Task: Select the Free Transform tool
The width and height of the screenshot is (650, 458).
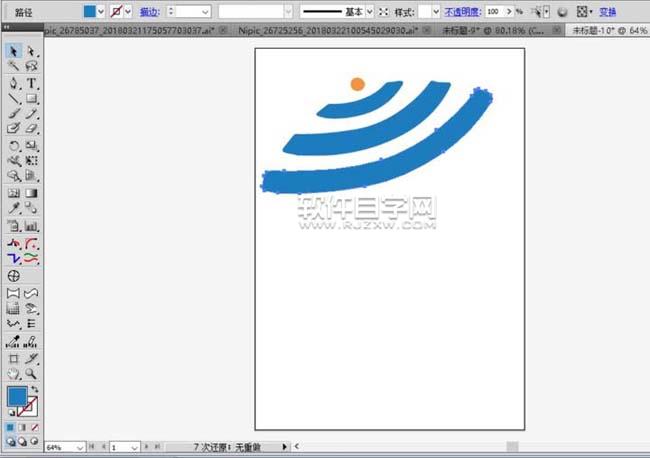Action: tap(31, 161)
